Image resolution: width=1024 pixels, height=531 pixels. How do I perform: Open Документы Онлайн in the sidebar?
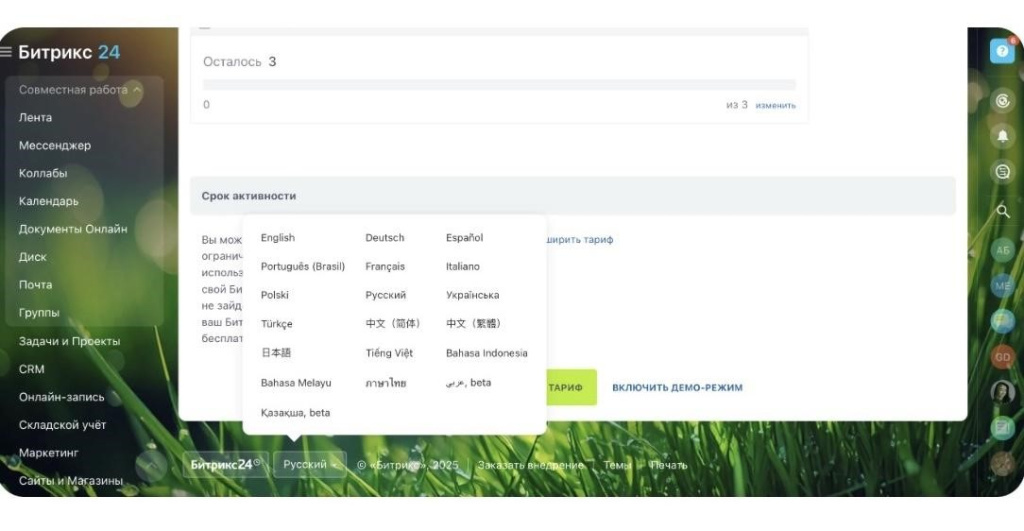[x=73, y=229]
